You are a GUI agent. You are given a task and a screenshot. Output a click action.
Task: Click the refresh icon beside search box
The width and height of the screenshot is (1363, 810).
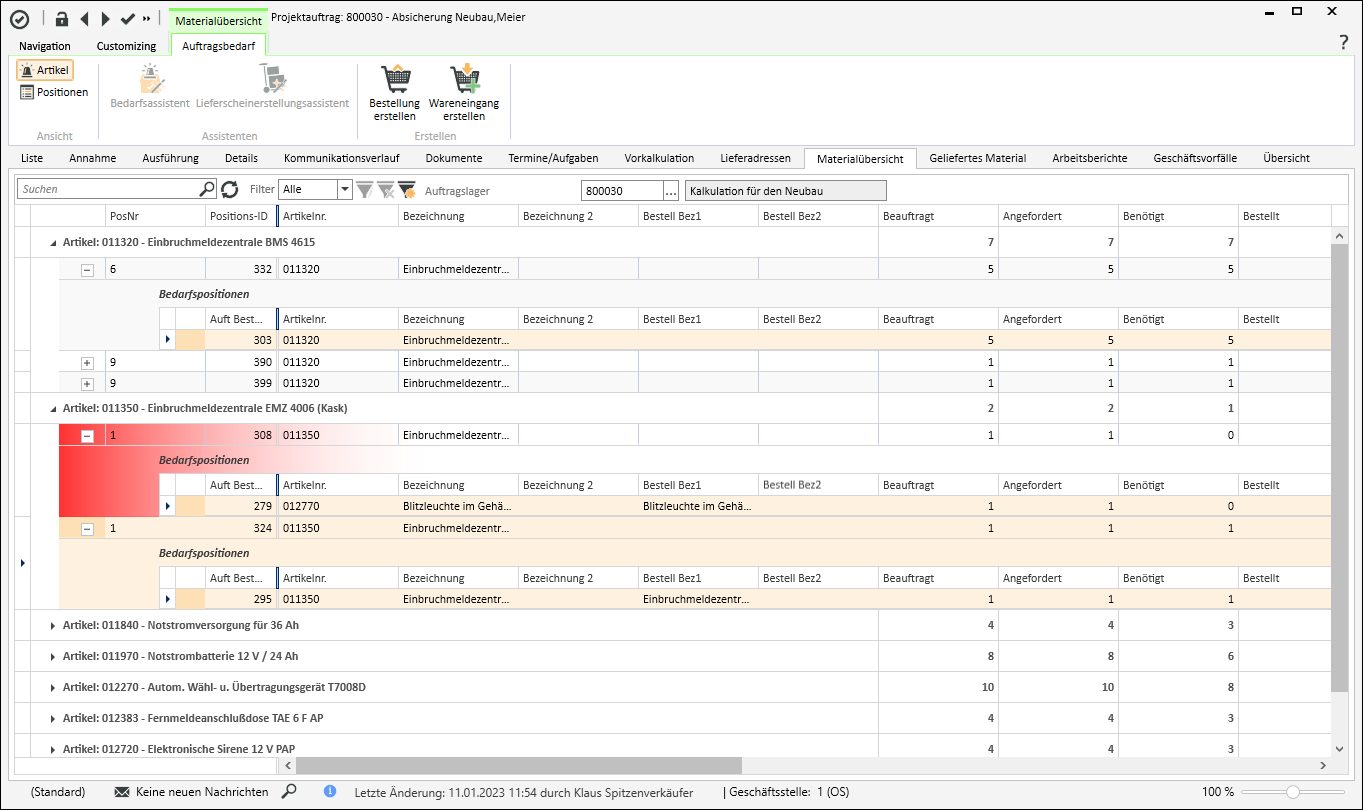click(230, 189)
